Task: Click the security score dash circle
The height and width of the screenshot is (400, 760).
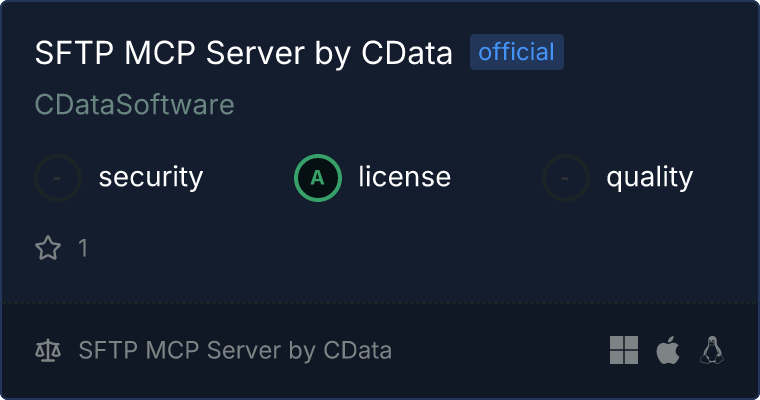Action: click(58, 178)
